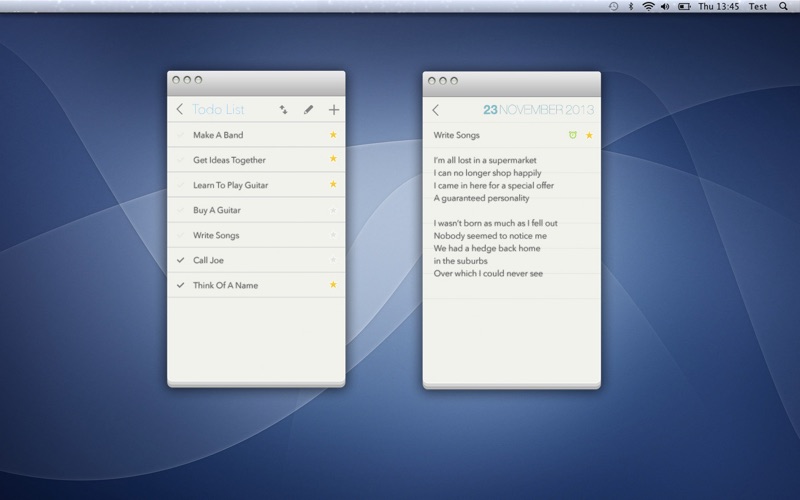Toggle the star in the Write Songs note

tap(589, 135)
